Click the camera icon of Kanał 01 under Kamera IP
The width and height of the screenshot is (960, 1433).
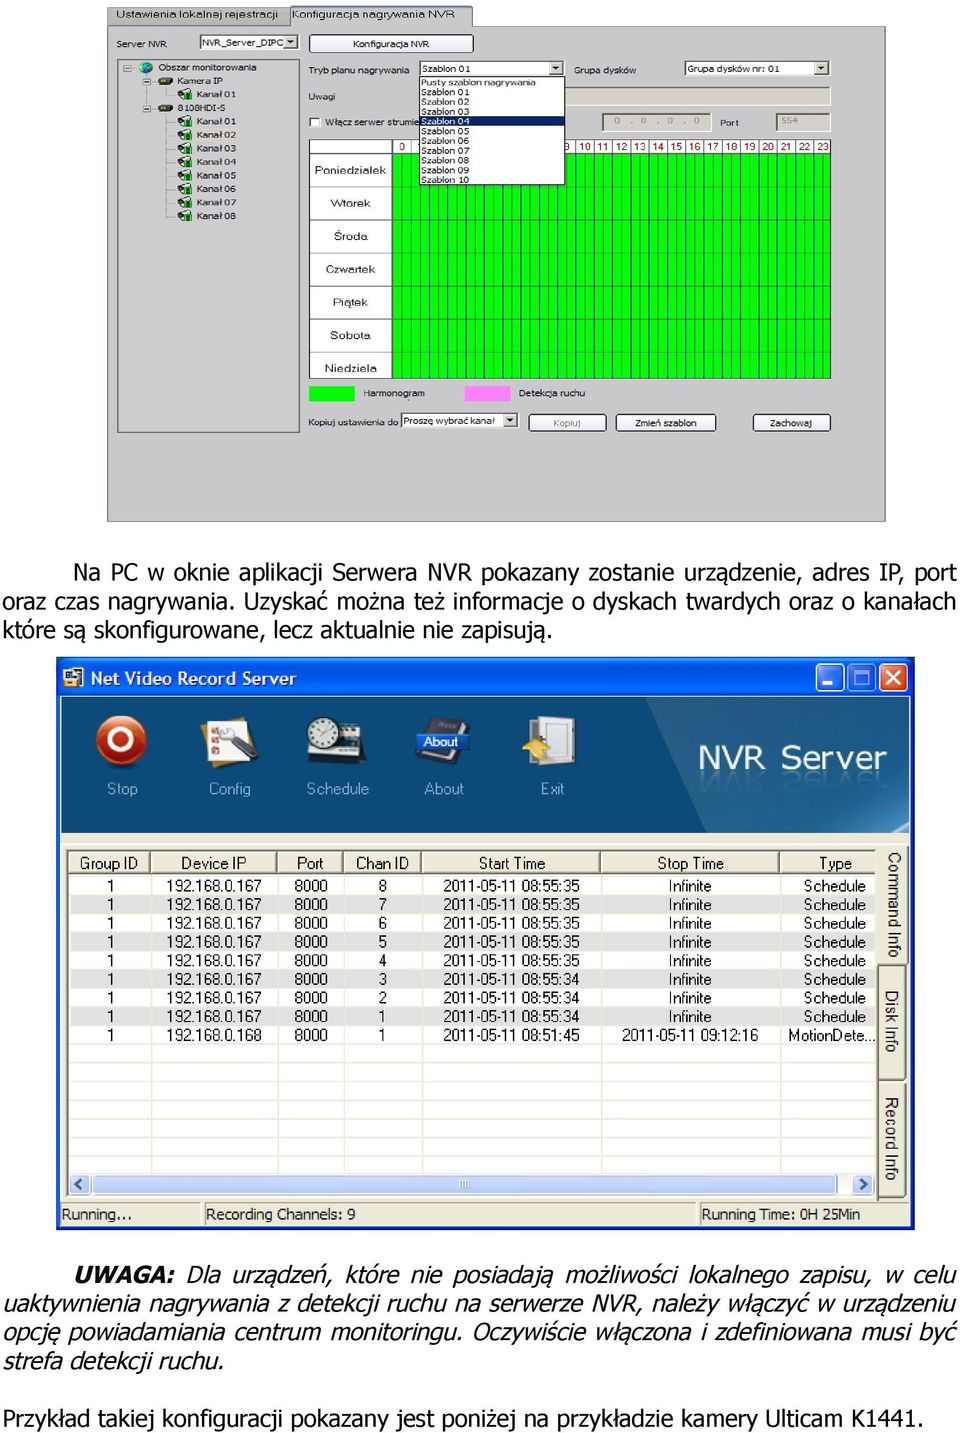184,95
